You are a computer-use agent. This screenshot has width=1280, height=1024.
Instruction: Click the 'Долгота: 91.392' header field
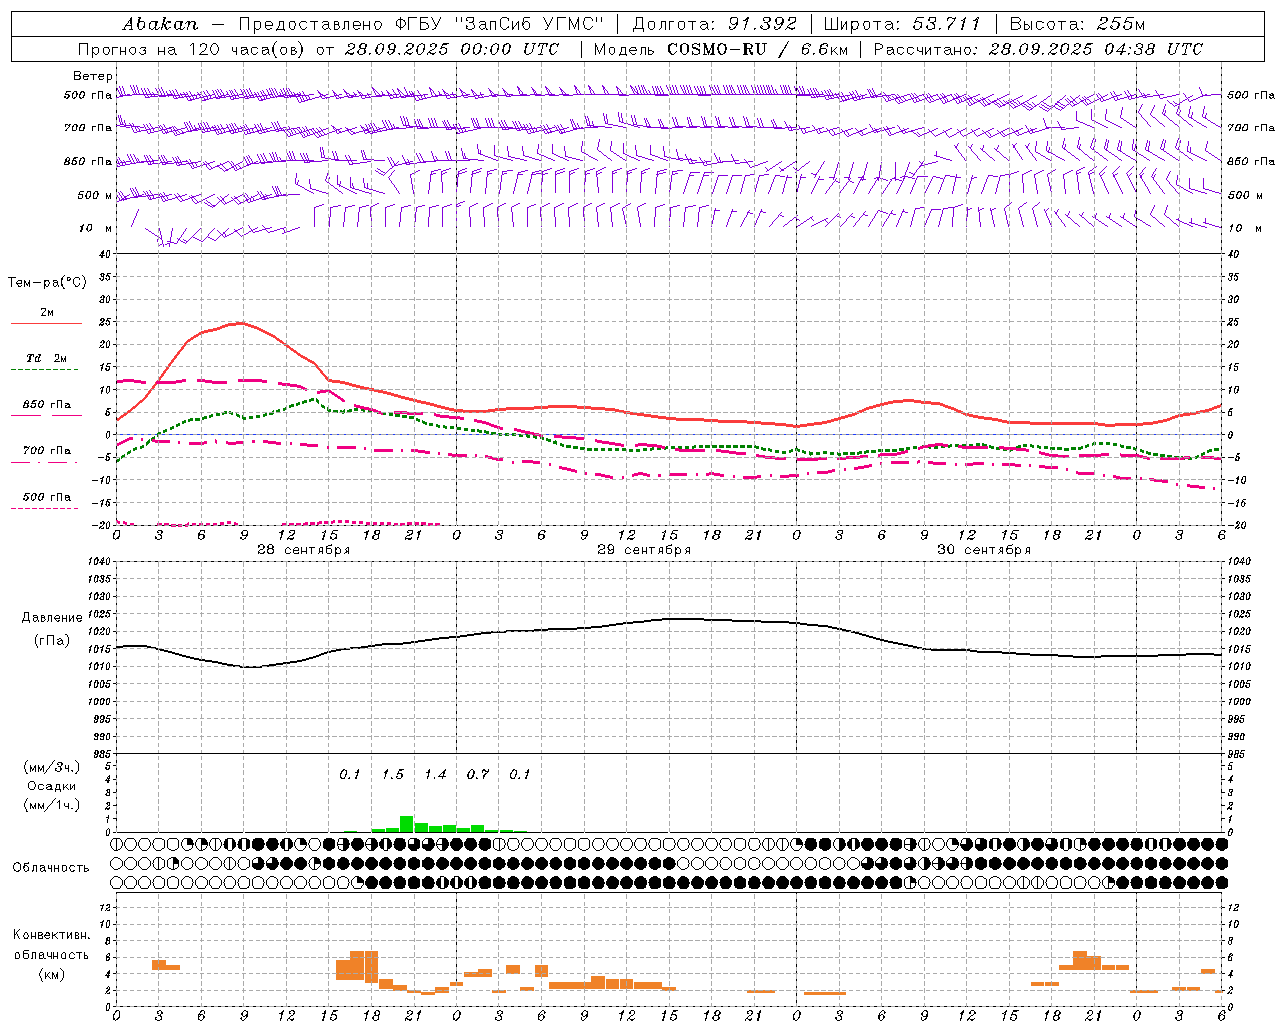click(715, 24)
